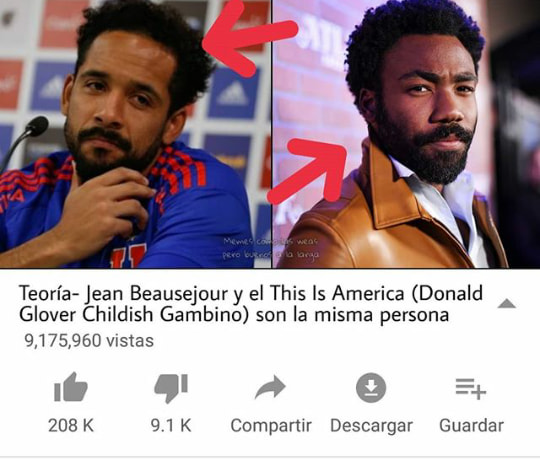This screenshot has height=459, width=540.
Task: Click the lower red arrow pointing right
Action: pyautogui.click(x=308, y=170)
